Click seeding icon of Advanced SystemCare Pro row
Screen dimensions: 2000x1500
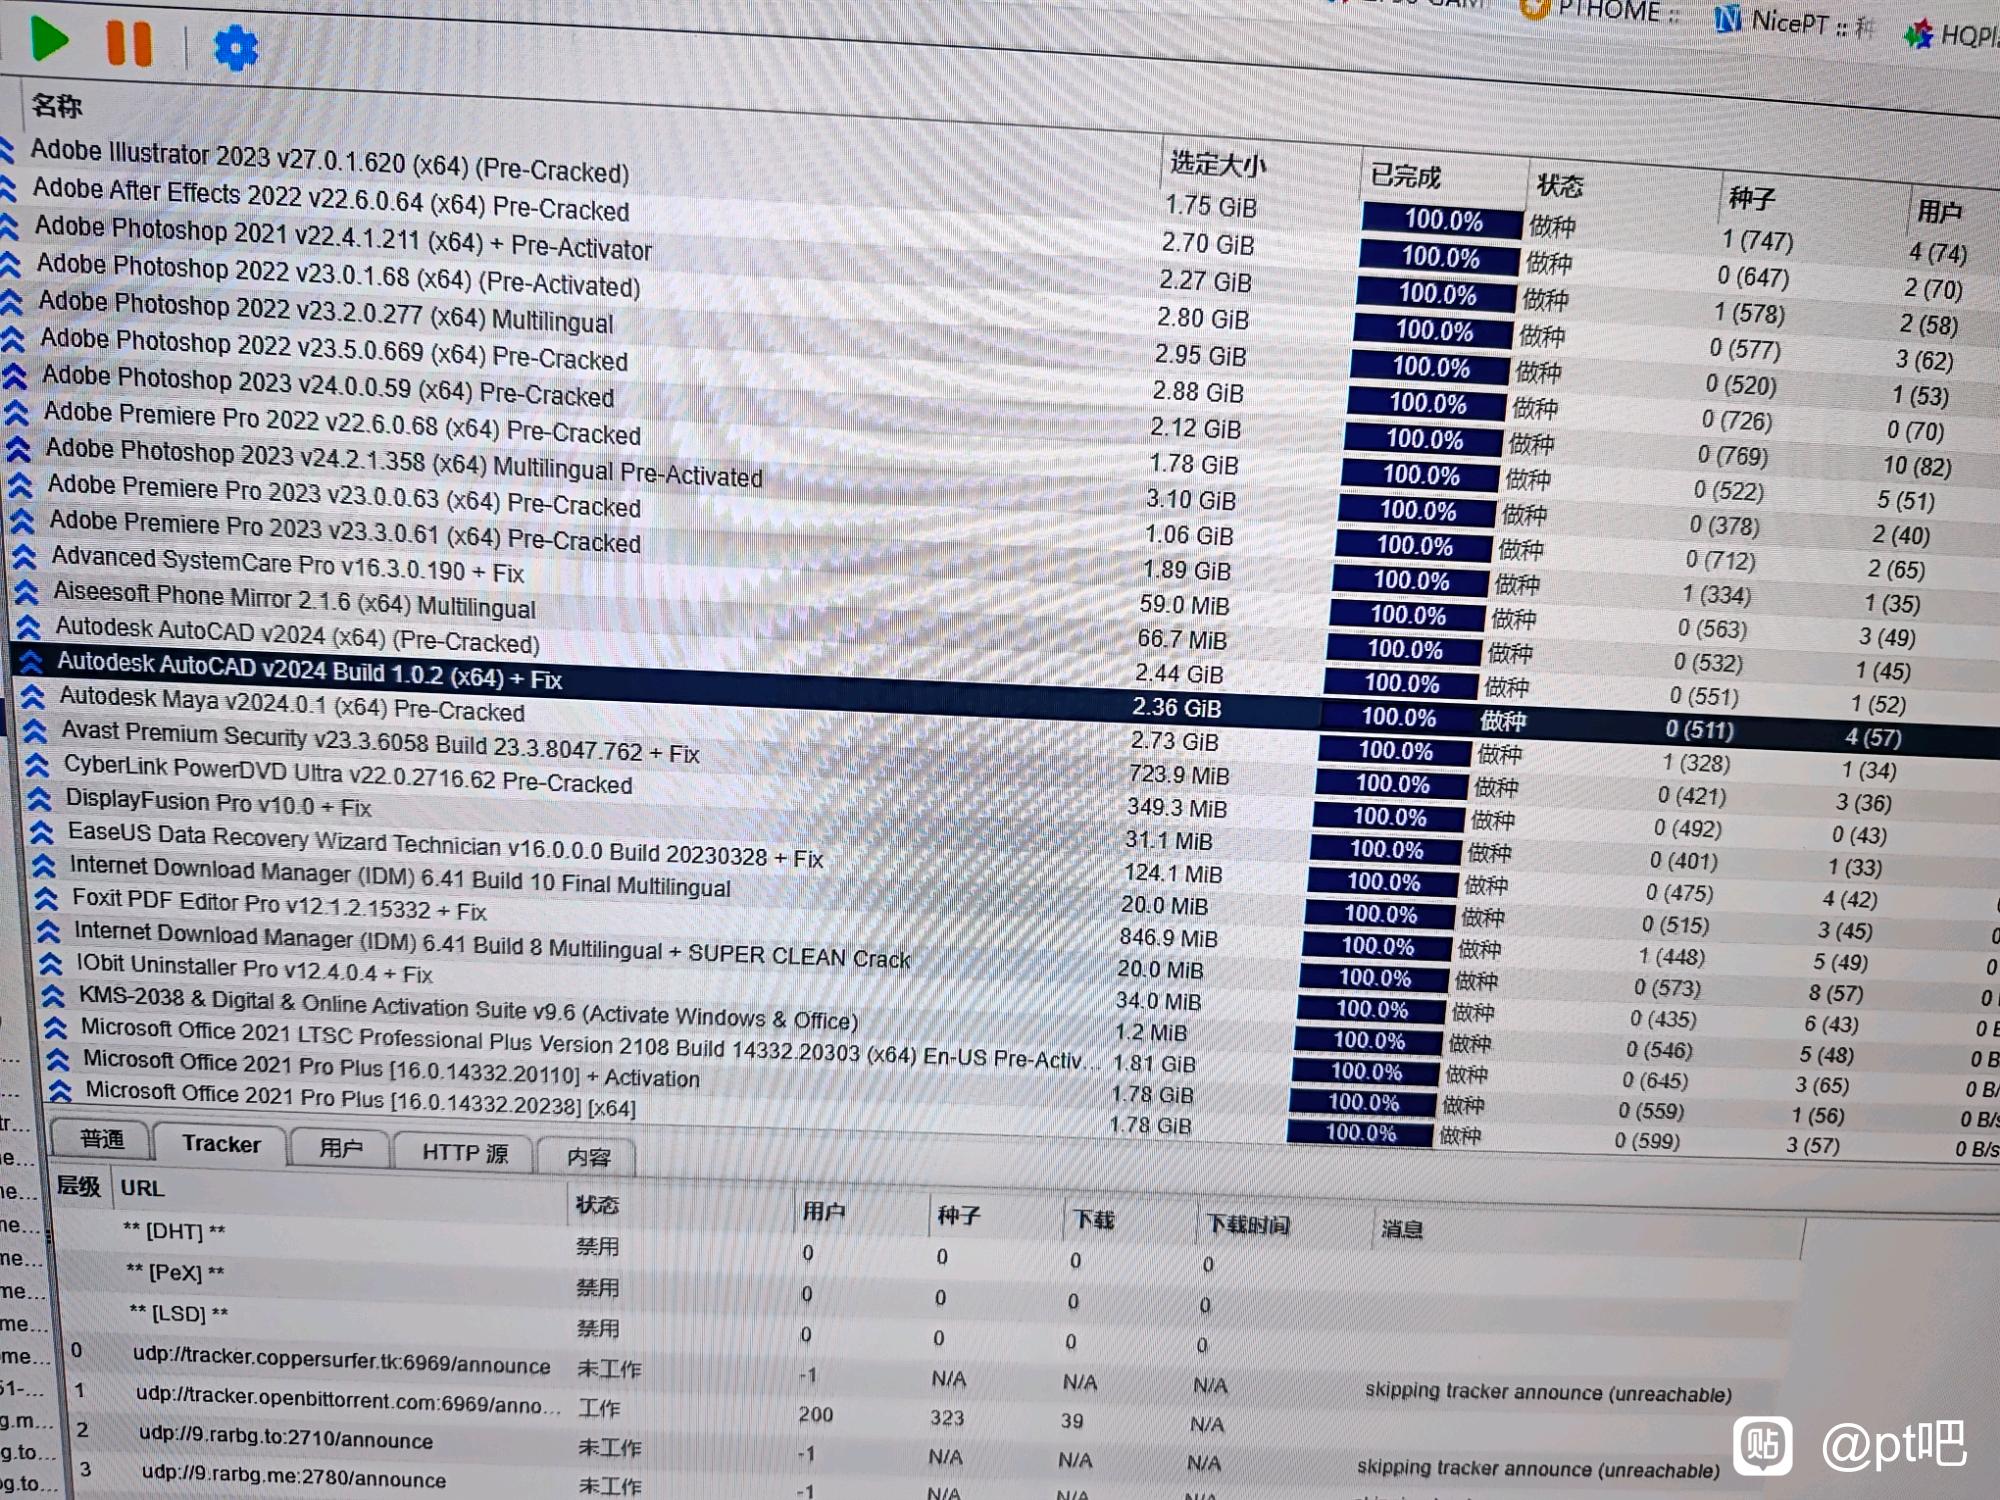click(x=25, y=557)
